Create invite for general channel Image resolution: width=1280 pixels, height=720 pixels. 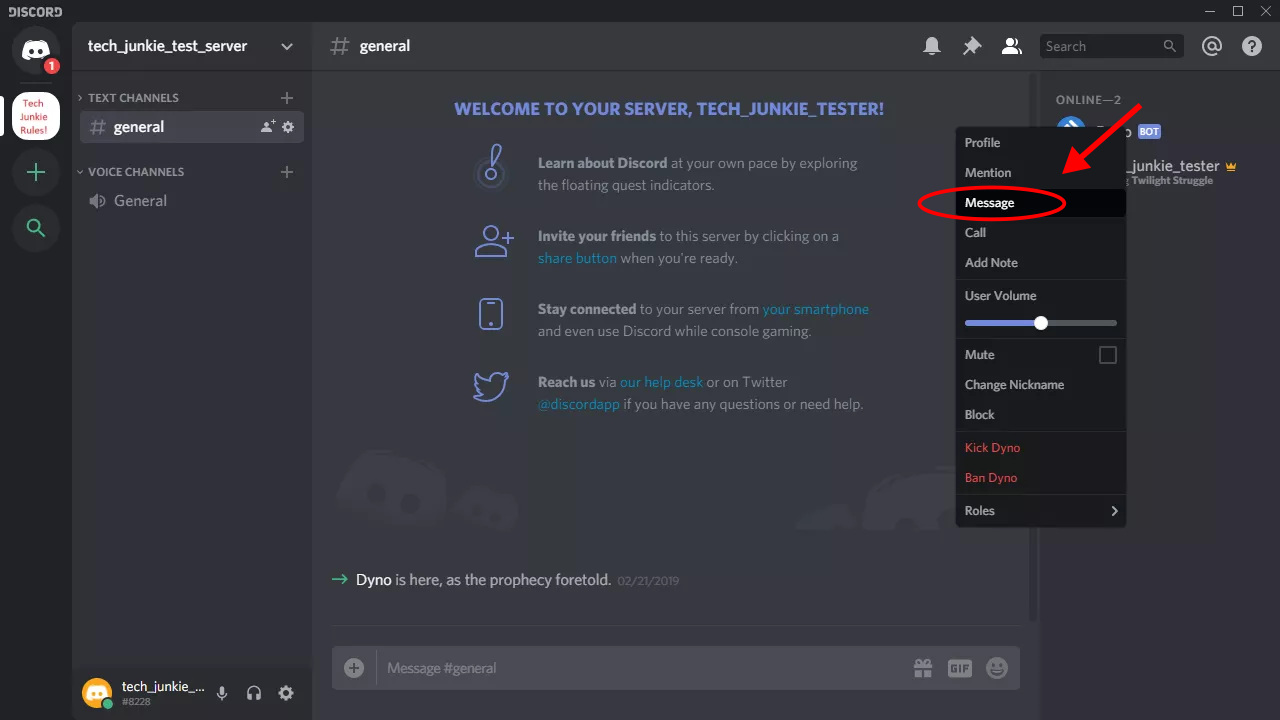(x=267, y=127)
